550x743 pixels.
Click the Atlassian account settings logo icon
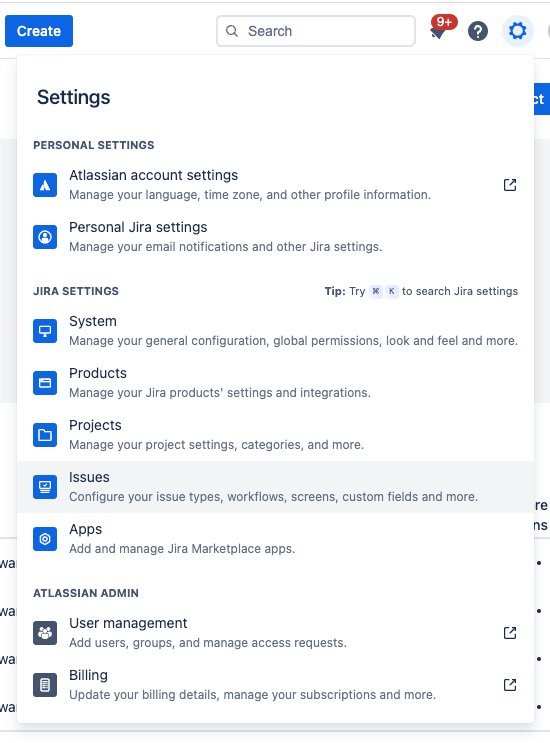click(45, 185)
